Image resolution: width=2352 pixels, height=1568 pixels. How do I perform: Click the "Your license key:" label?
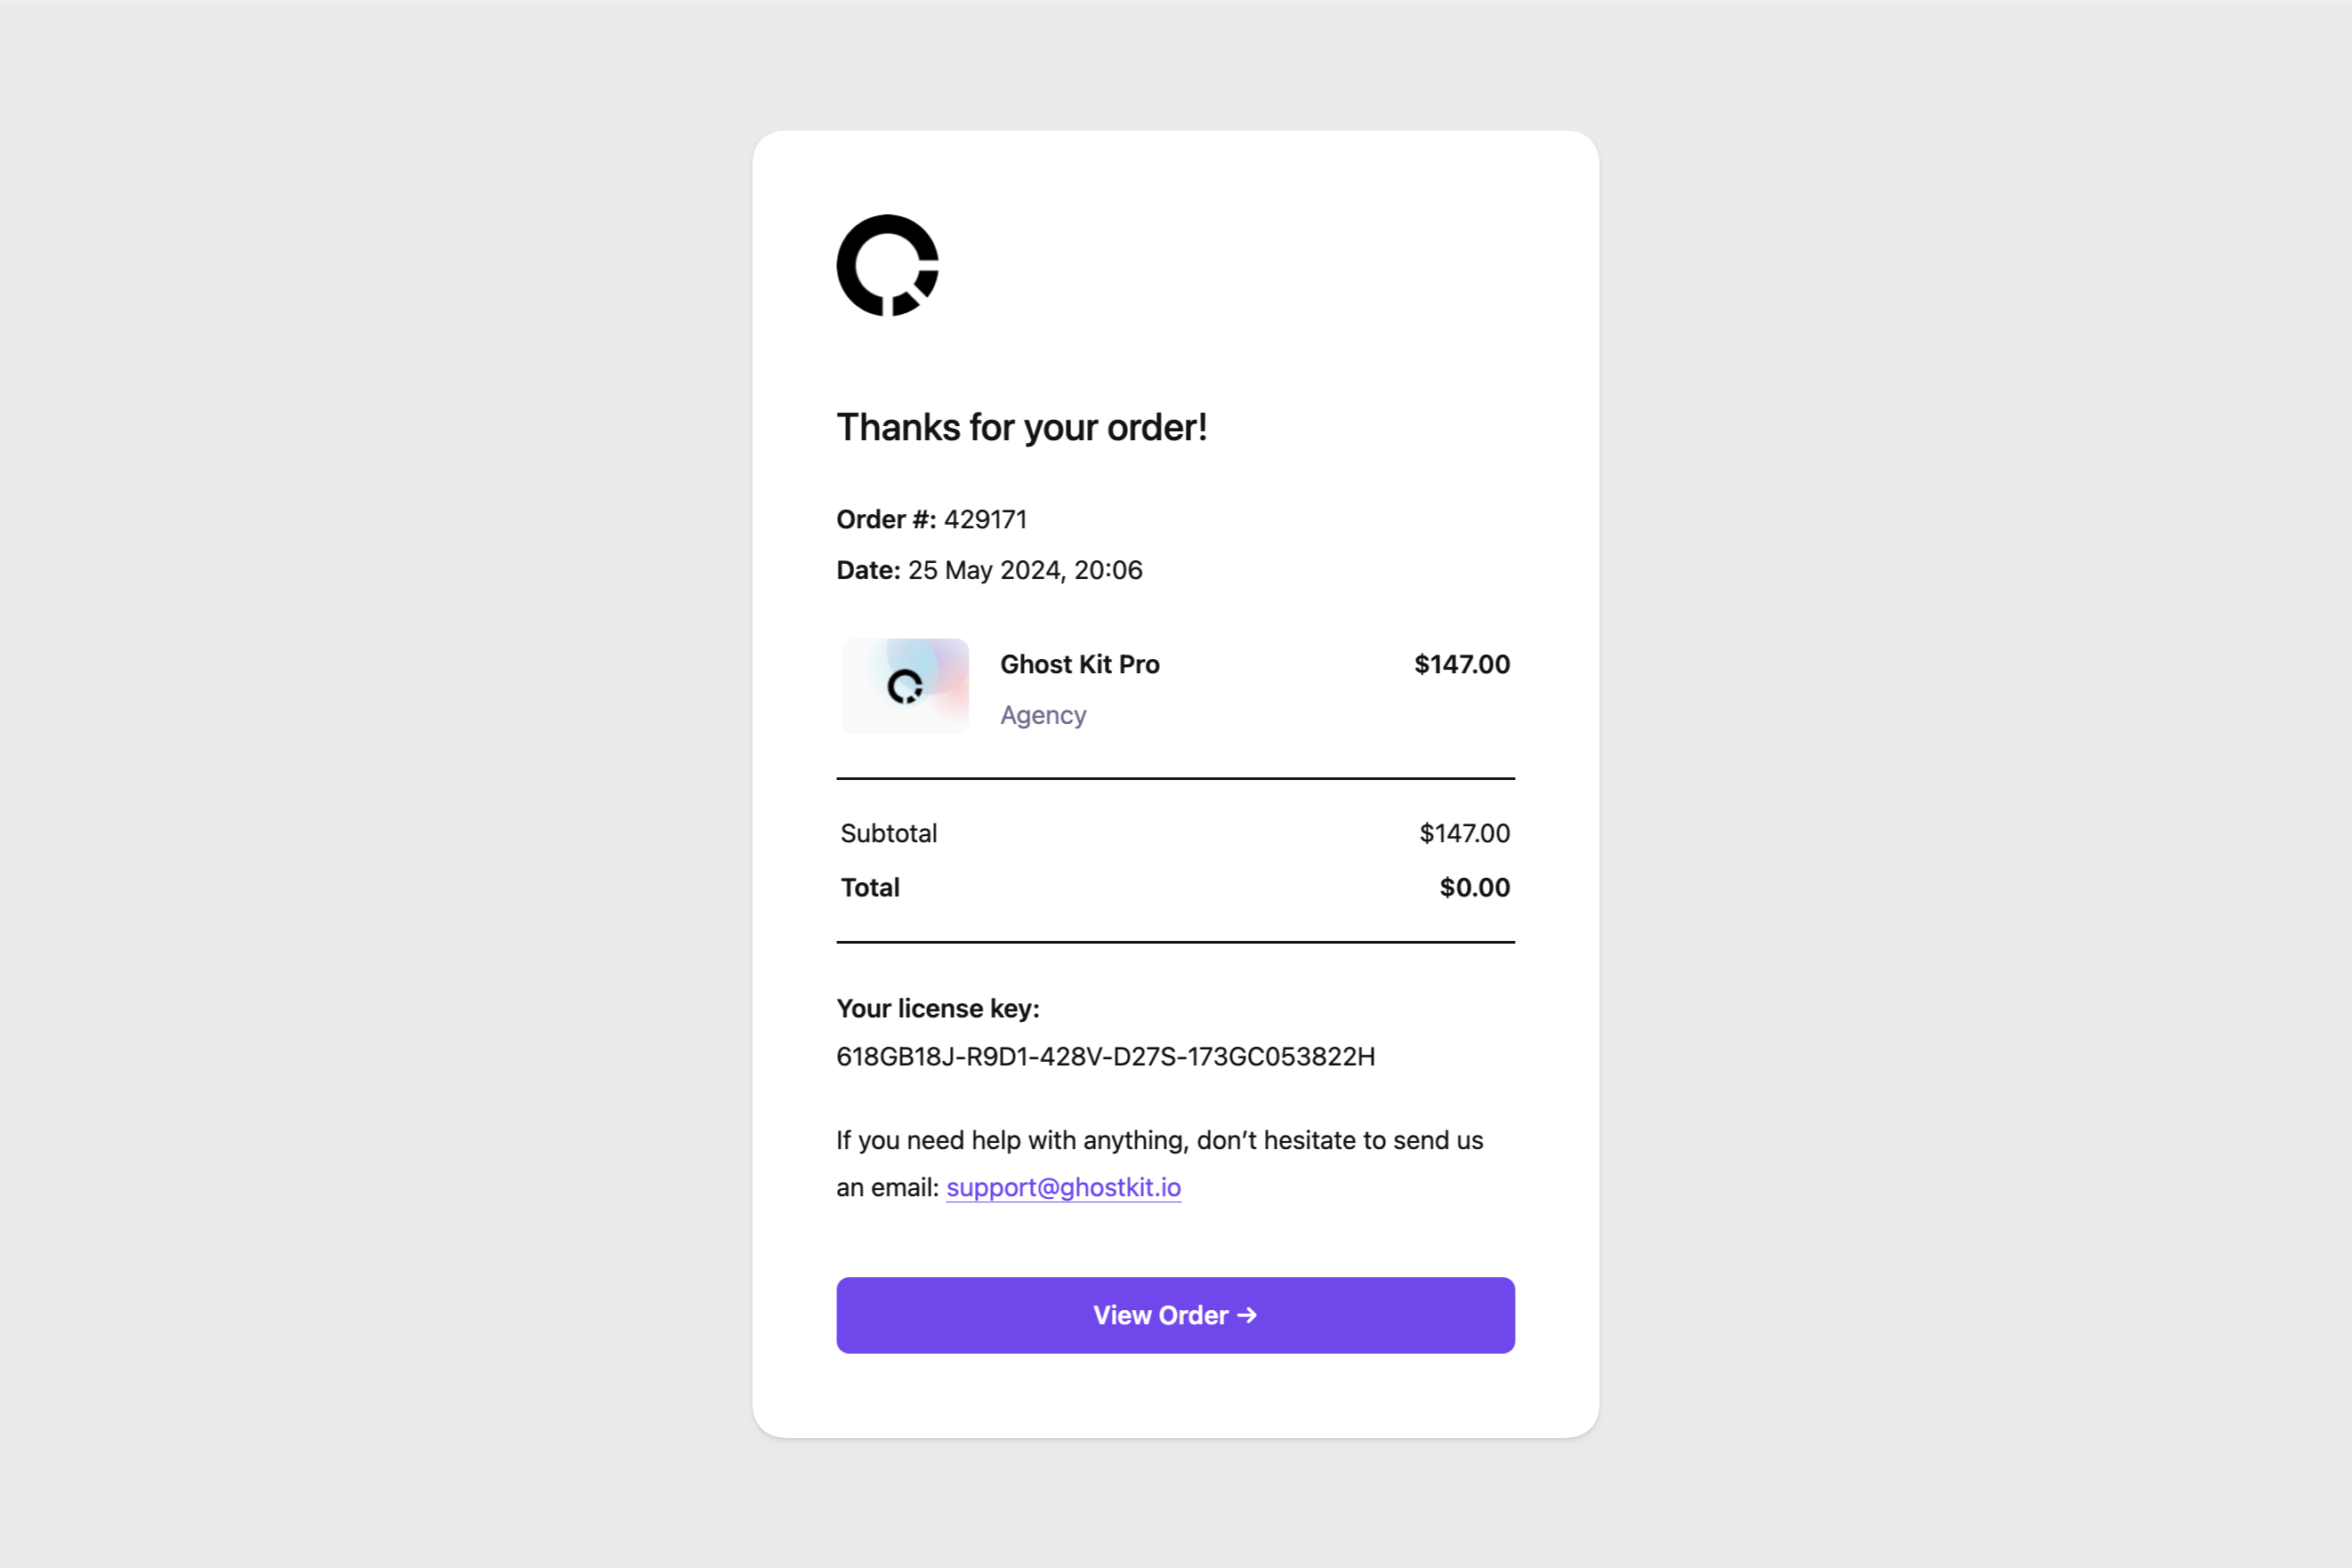937,1008
